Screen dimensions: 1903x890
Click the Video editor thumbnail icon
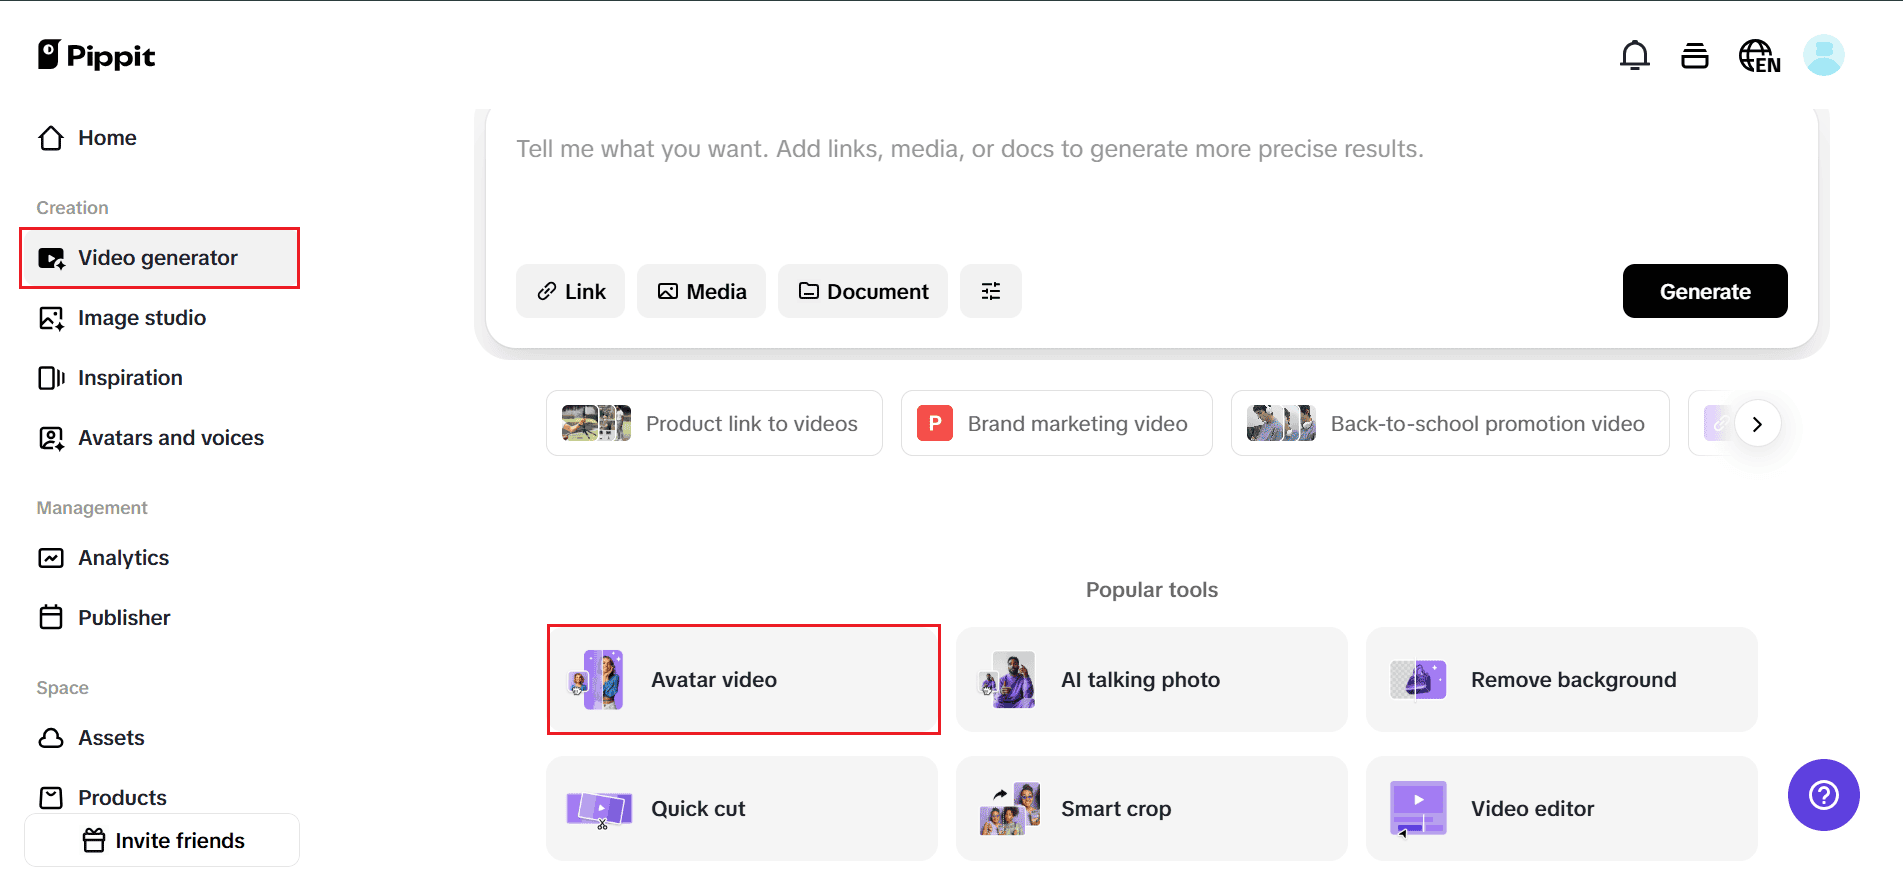point(1418,808)
